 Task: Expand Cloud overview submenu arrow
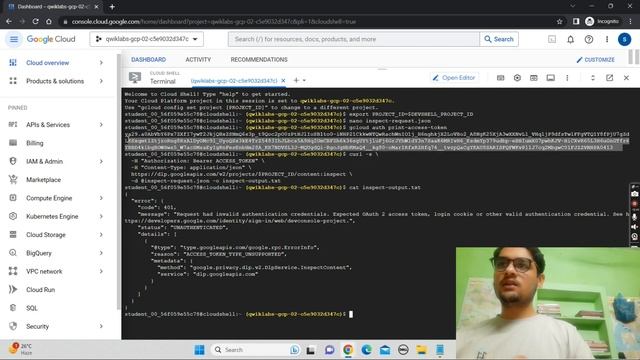(101, 63)
